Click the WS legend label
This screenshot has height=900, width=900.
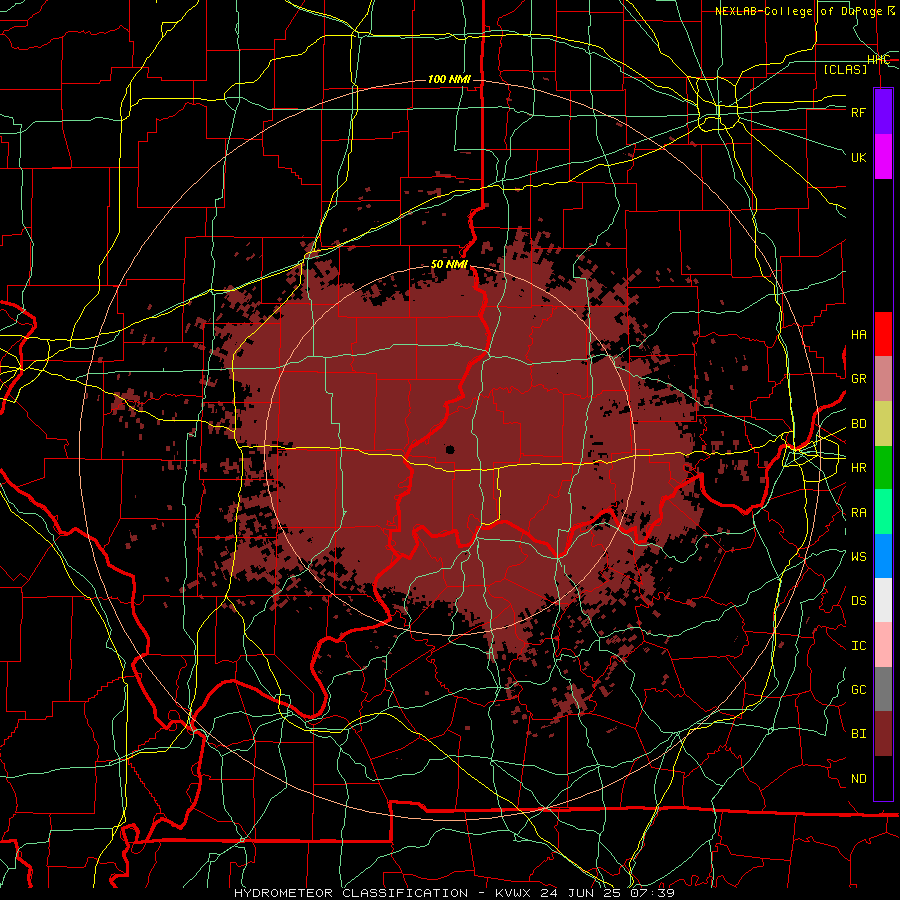pyautogui.click(x=858, y=557)
